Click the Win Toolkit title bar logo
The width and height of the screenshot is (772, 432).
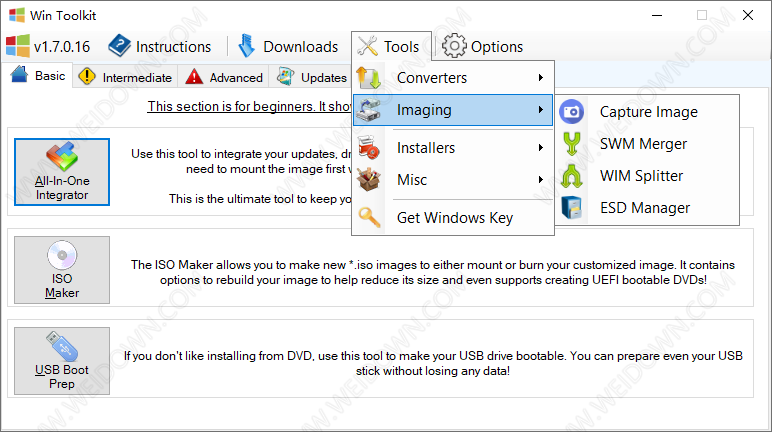pyautogui.click(x=17, y=15)
